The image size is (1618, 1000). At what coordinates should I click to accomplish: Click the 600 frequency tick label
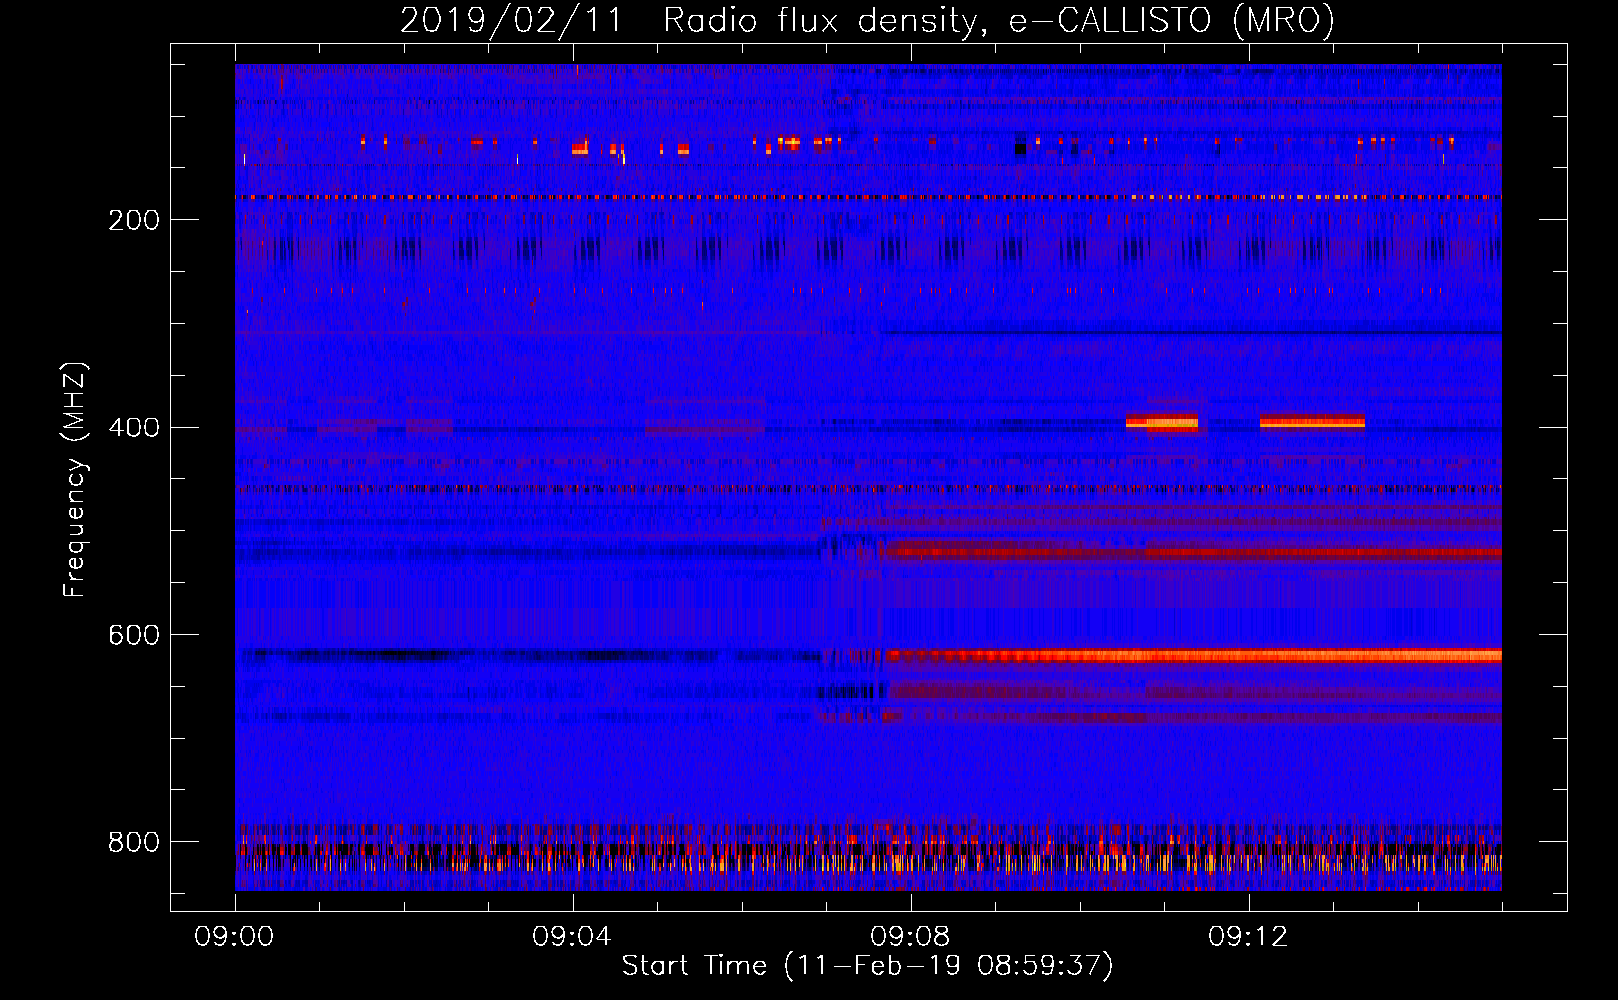tap(134, 635)
